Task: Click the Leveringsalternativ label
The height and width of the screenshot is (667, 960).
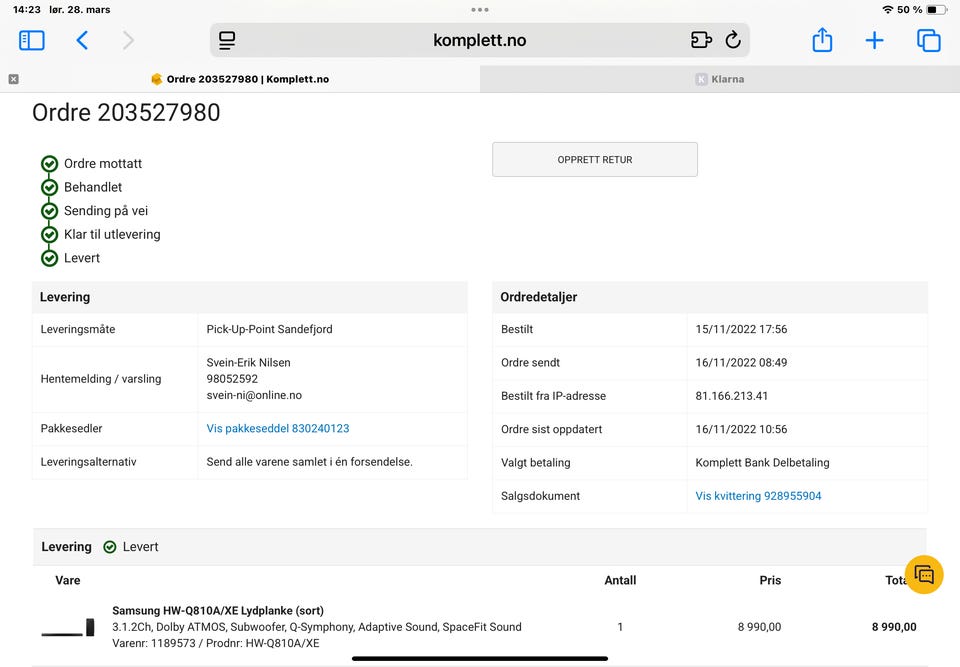Action: 88,462
